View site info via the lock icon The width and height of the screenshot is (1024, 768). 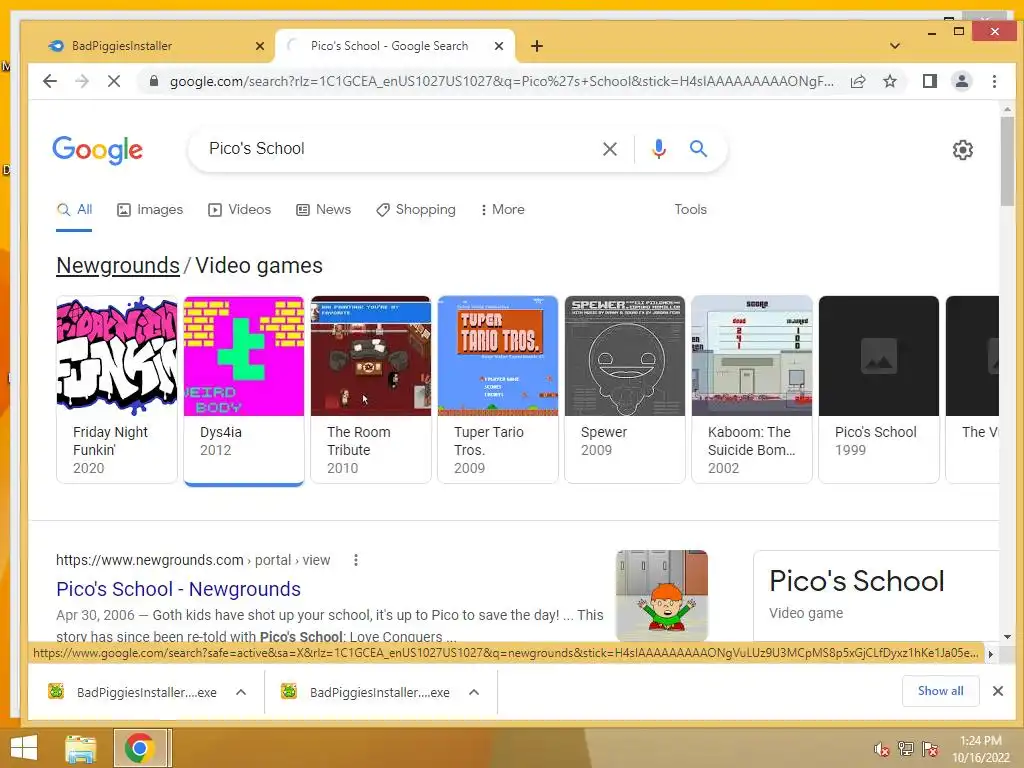pyautogui.click(x=153, y=81)
